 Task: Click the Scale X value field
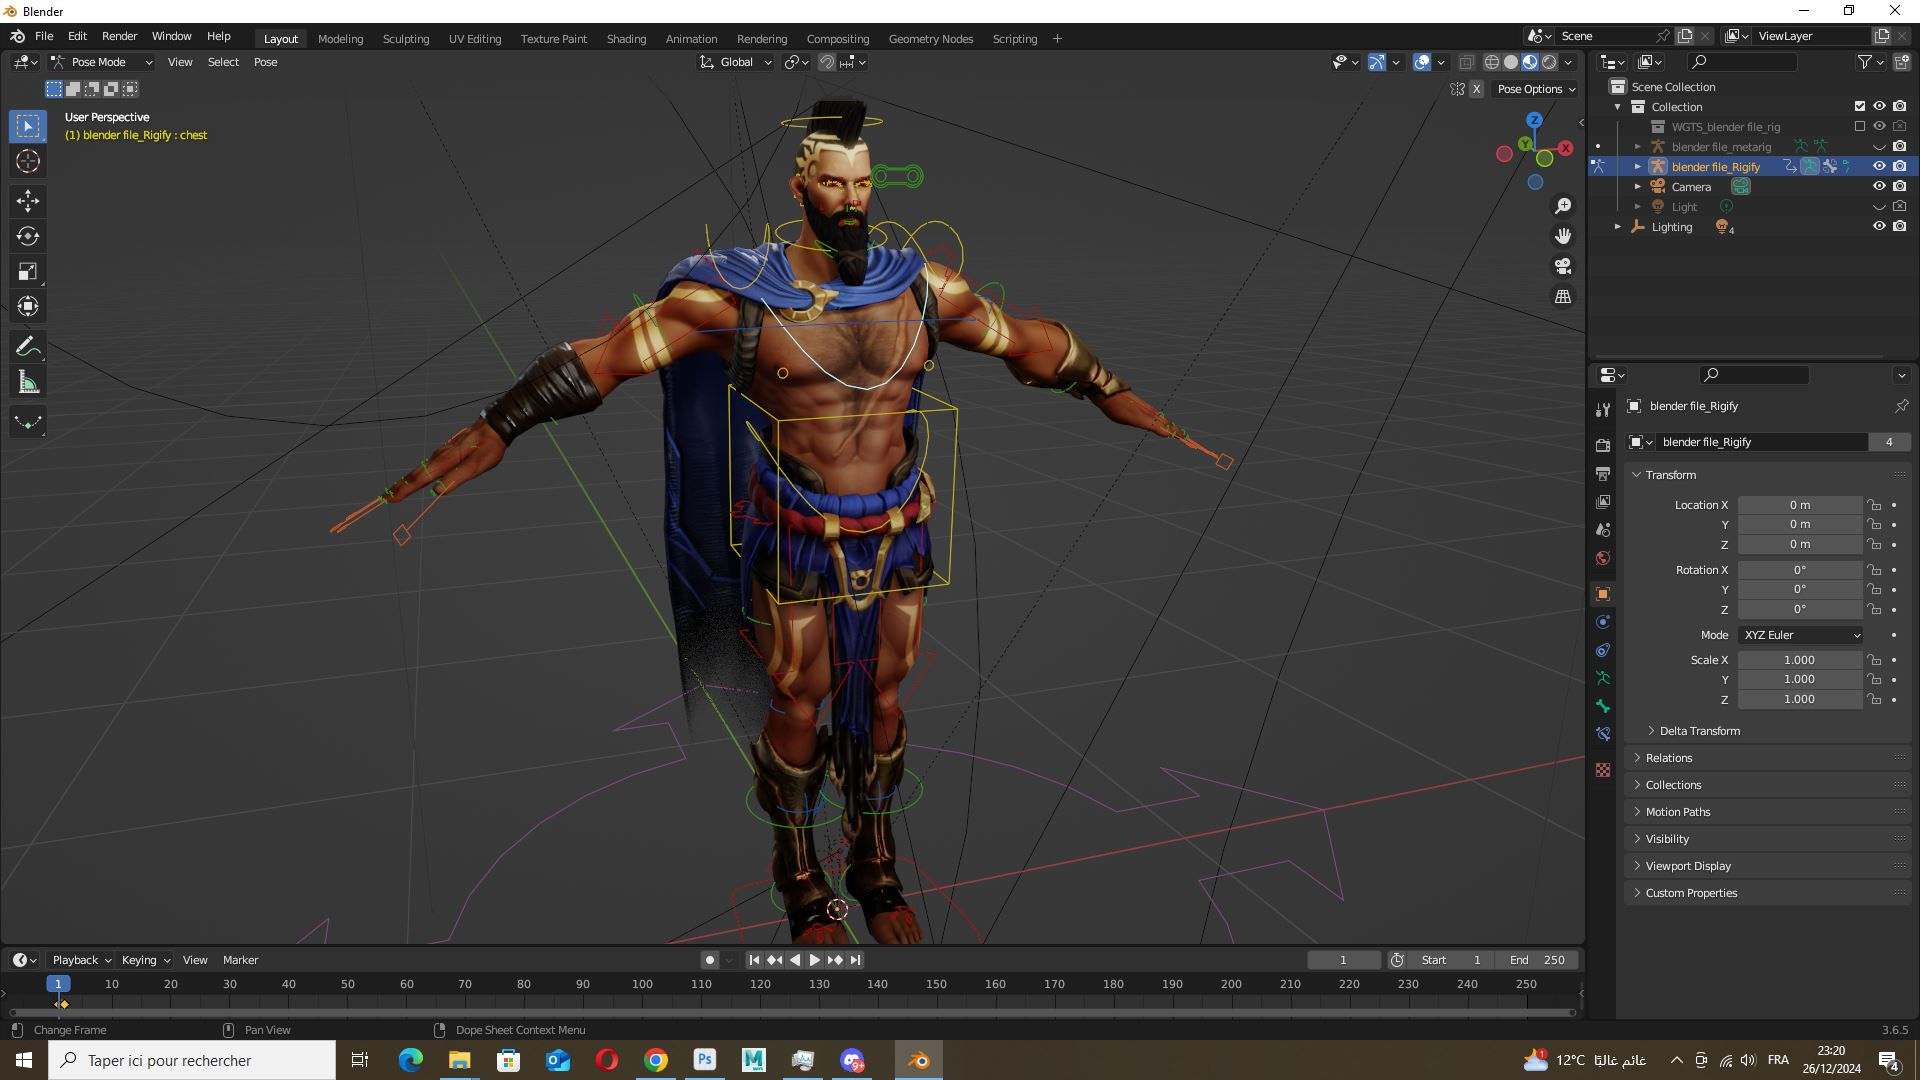tap(1799, 660)
